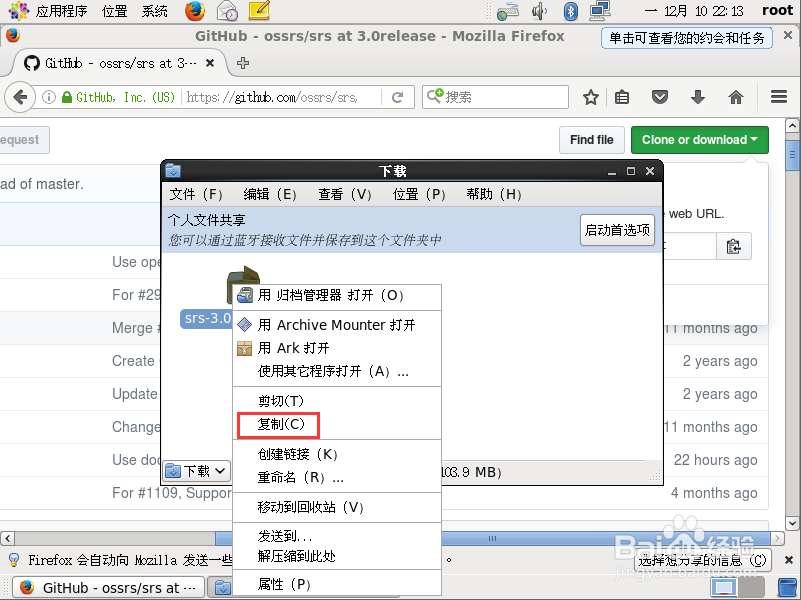This screenshot has width=801, height=600.
Task: Open Firefox hamburger menu
Action: (779, 97)
